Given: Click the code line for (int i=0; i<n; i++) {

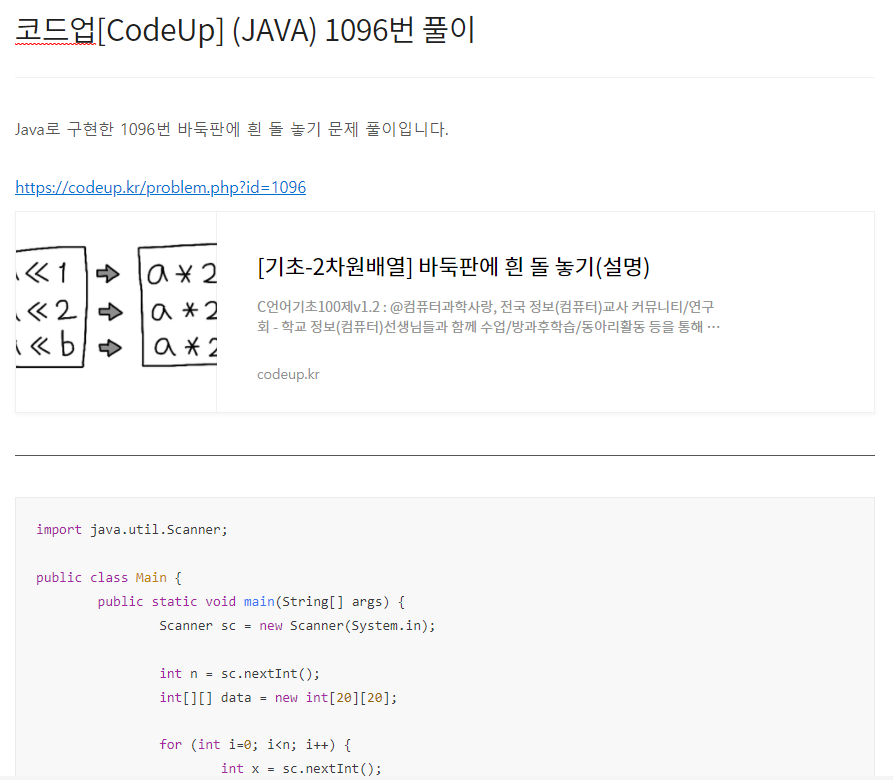Looking at the screenshot, I should 255,745.
